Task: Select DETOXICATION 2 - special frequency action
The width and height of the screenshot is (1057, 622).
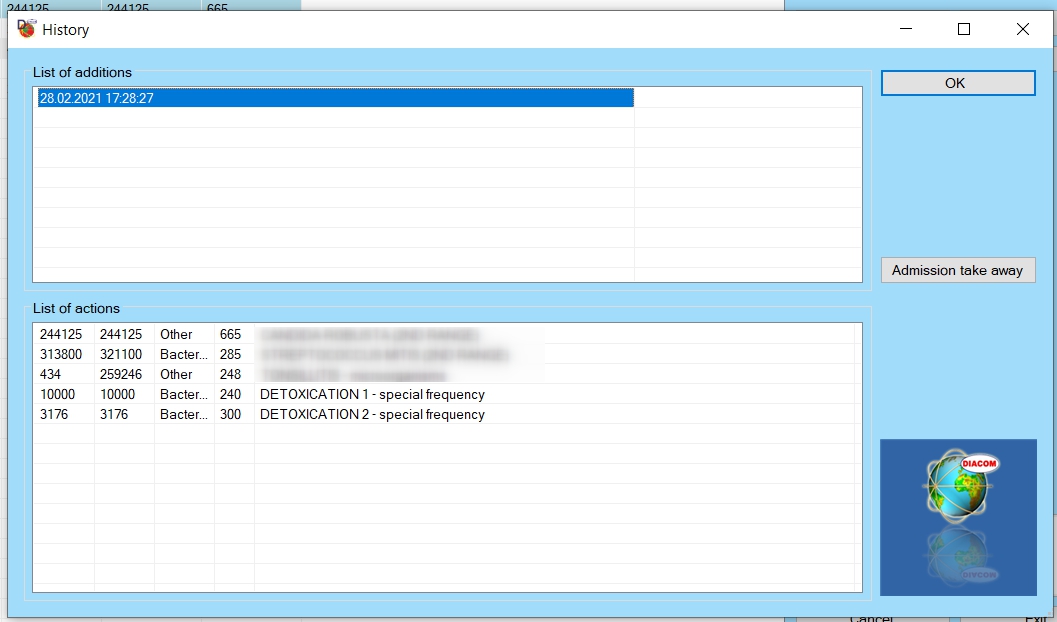Action: coord(372,415)
